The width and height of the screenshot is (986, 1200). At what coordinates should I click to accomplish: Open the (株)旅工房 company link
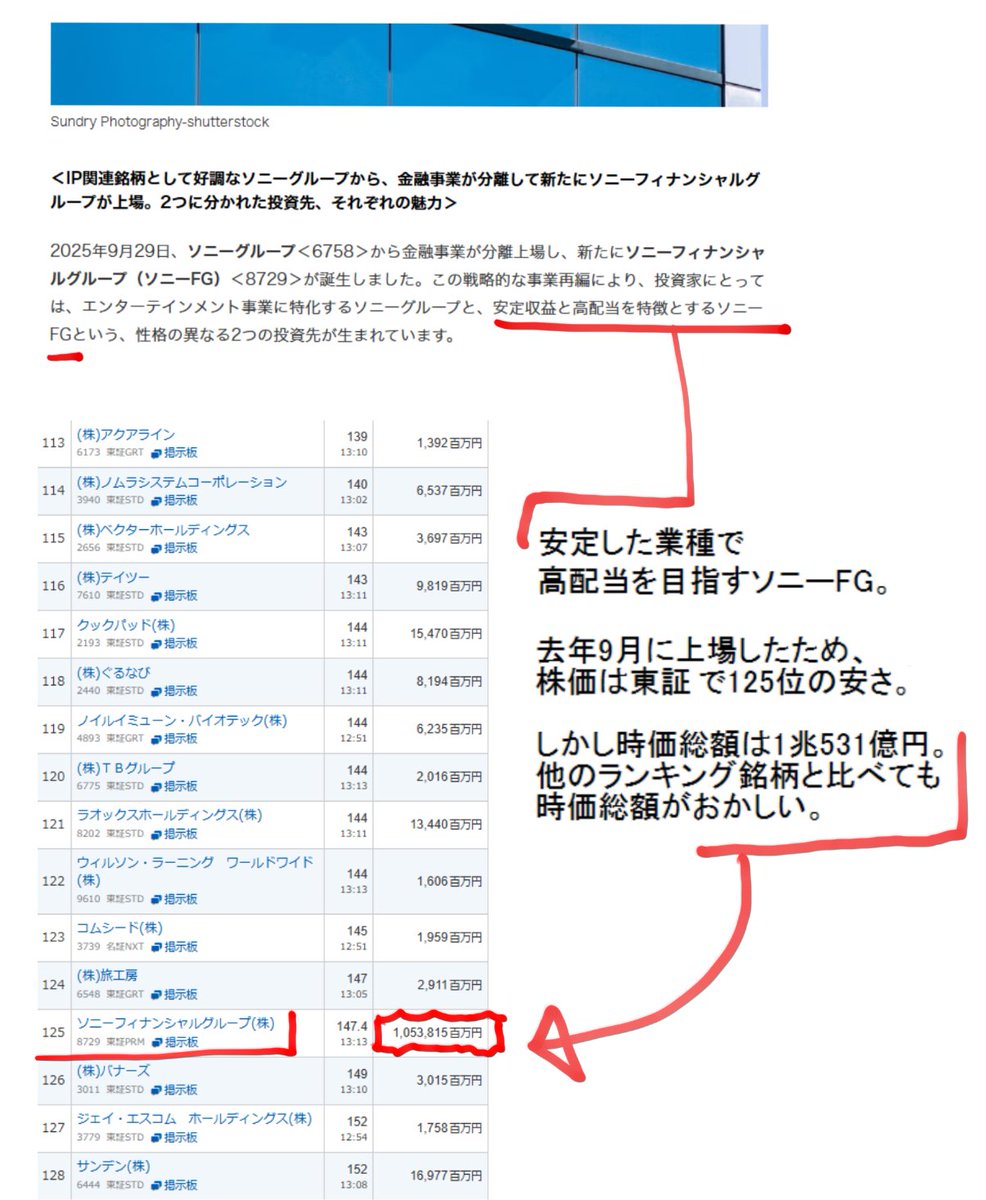click(x=107, y=976)
